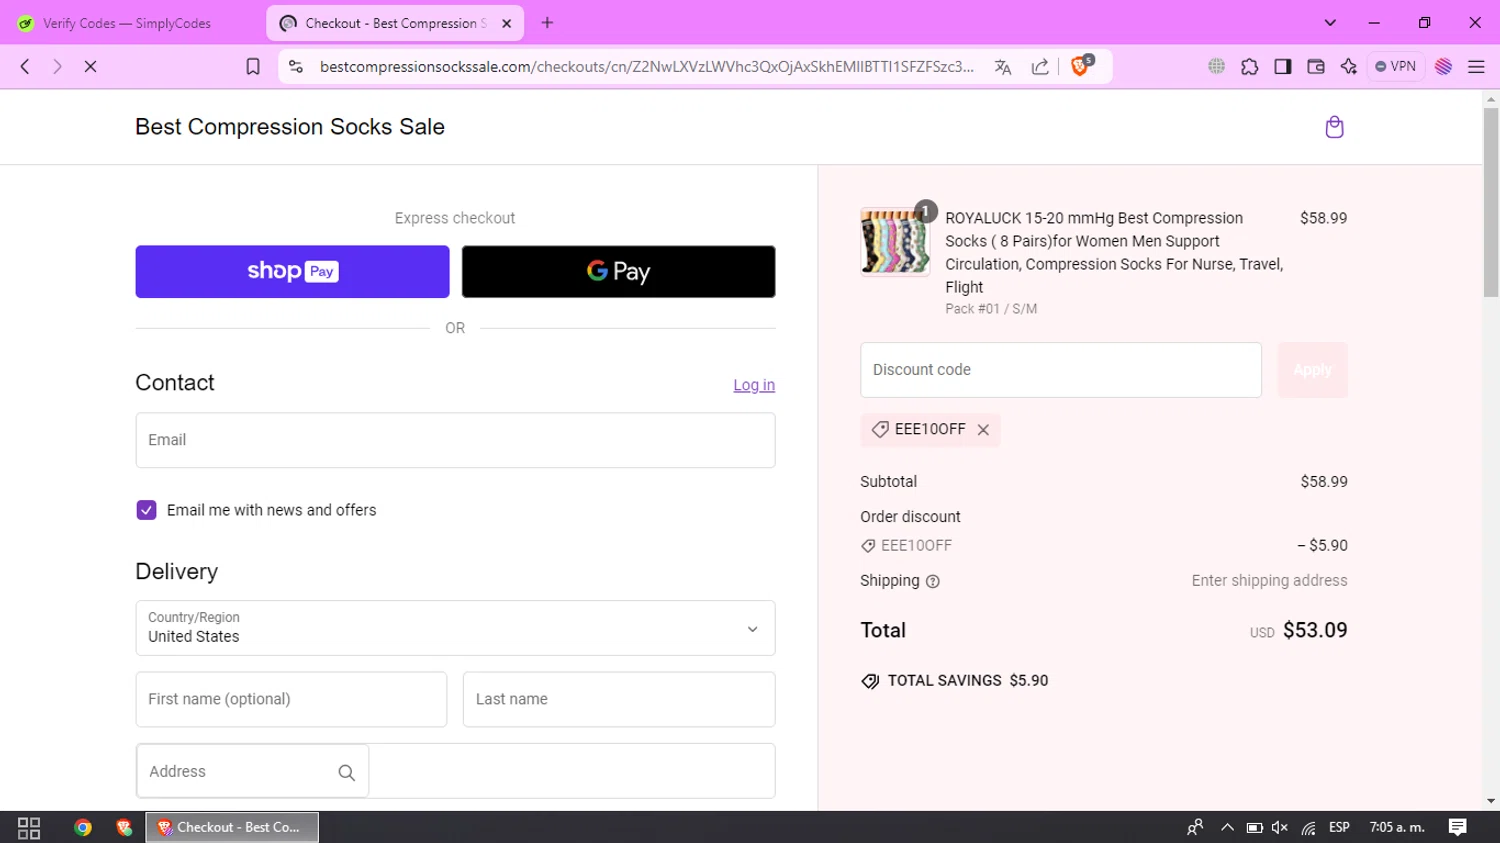
Task: Open Brave pinned taskbar icon
Action: coord(124,827)
